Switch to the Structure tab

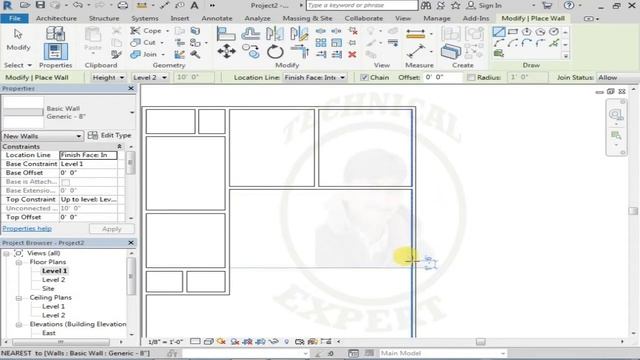click(104, 18)
